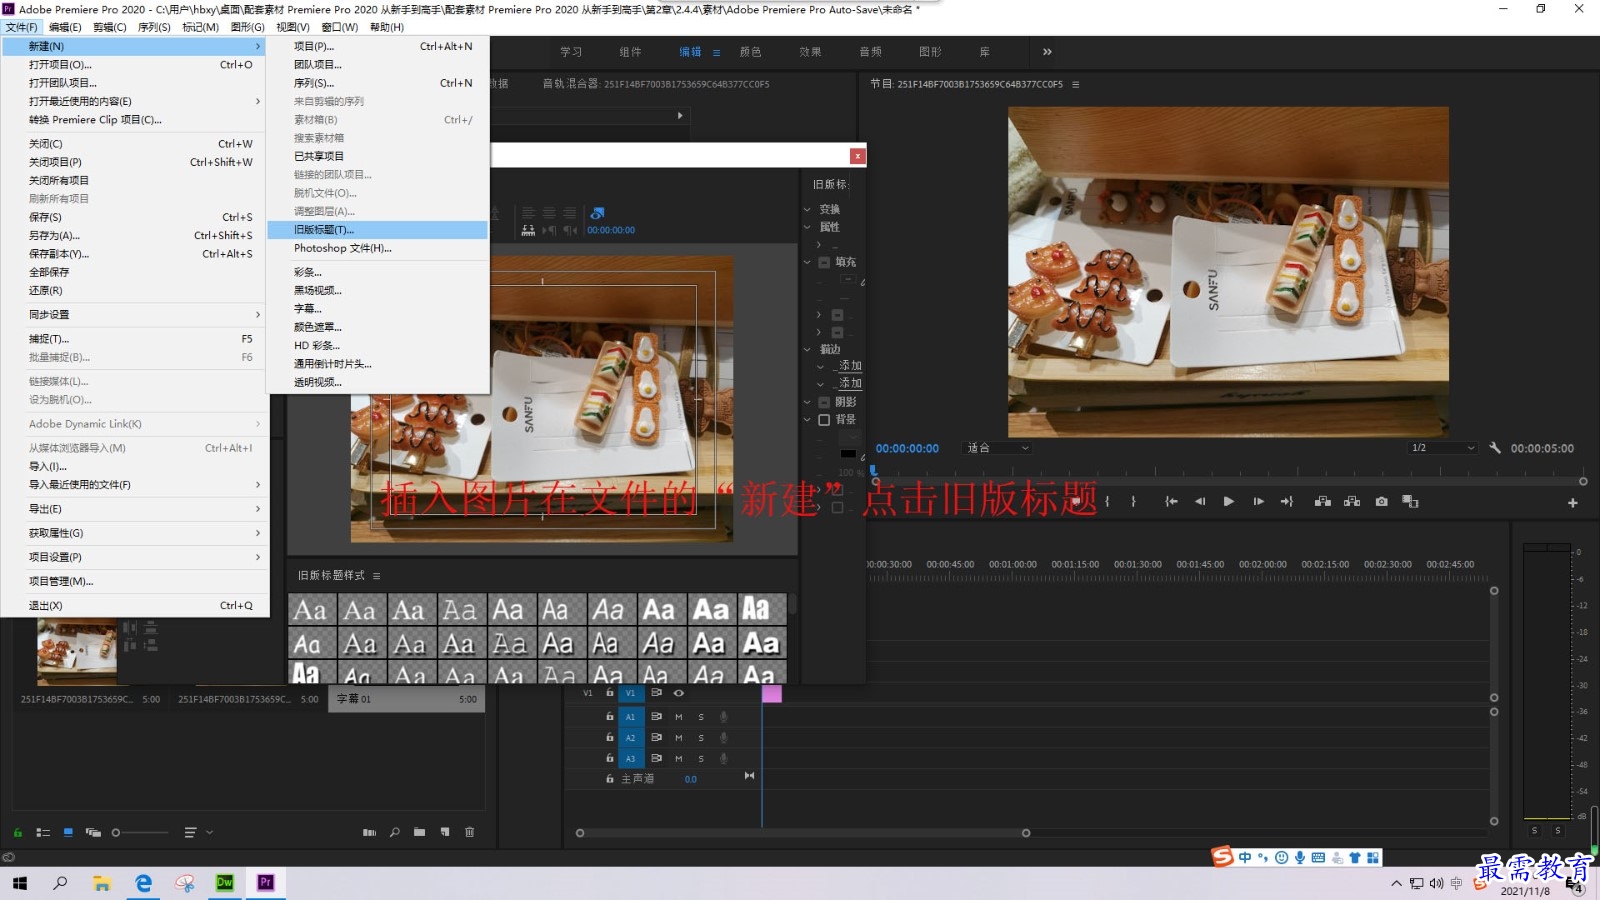Open the 适合 zoom level dropdown

(x=997, y=448)
